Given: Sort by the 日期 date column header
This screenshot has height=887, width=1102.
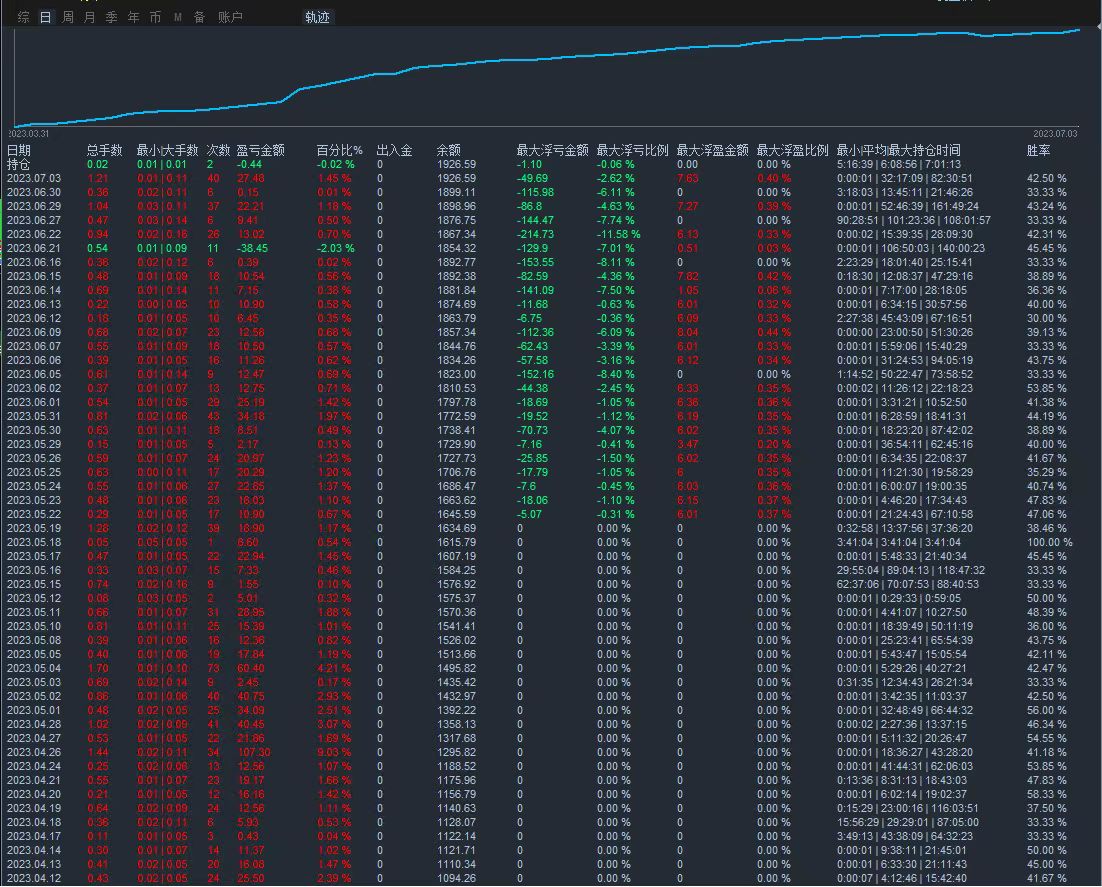Looking at the screenshot, I should (19, 150).
